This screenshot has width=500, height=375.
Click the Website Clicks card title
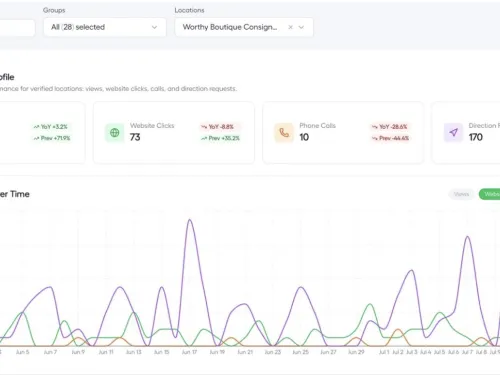152,125
